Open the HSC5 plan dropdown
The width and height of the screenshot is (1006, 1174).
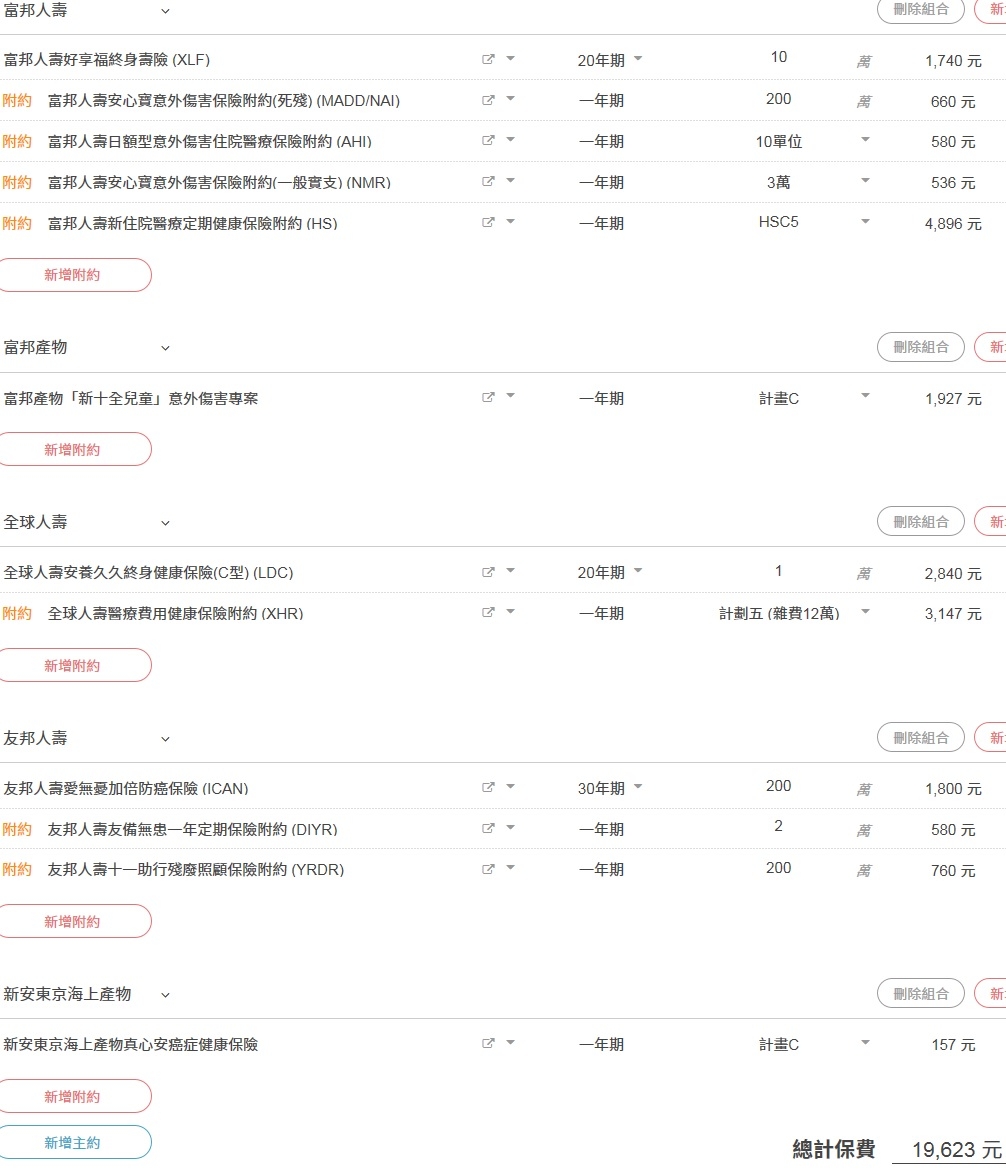click(x=865, y=221)
